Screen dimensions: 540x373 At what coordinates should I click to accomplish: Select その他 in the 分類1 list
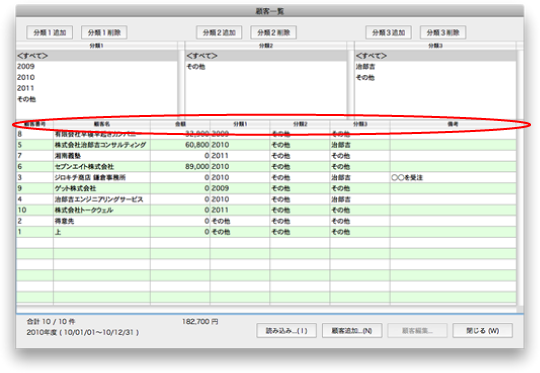97,99
